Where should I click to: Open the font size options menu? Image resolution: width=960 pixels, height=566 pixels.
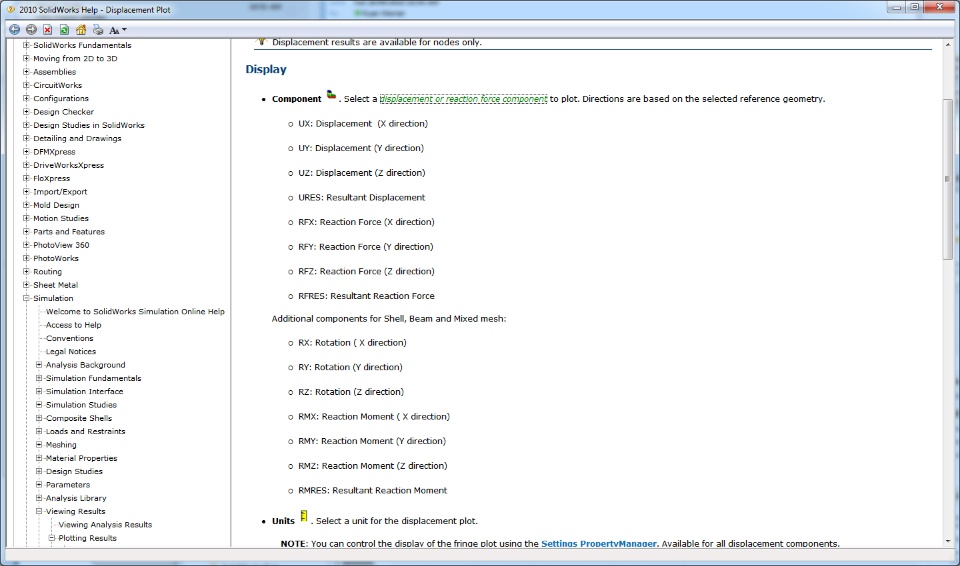click(x=118, y=29)
